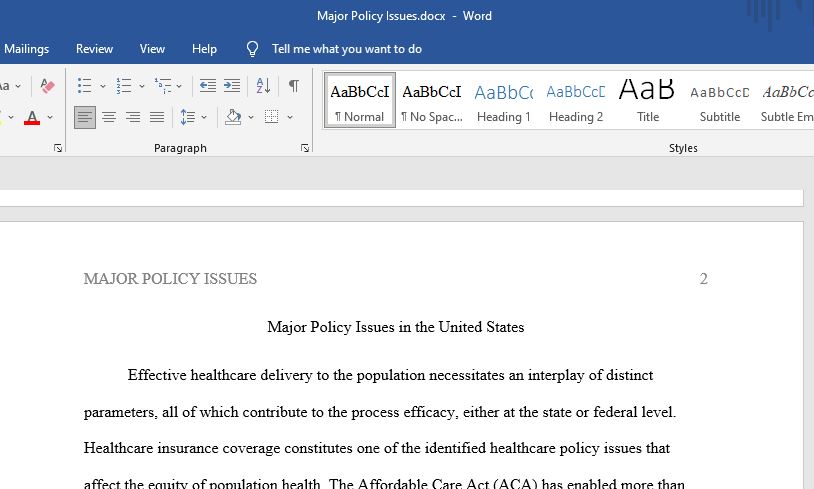
Task: Apply bulleted list formatting
Action: pos(85,86)
